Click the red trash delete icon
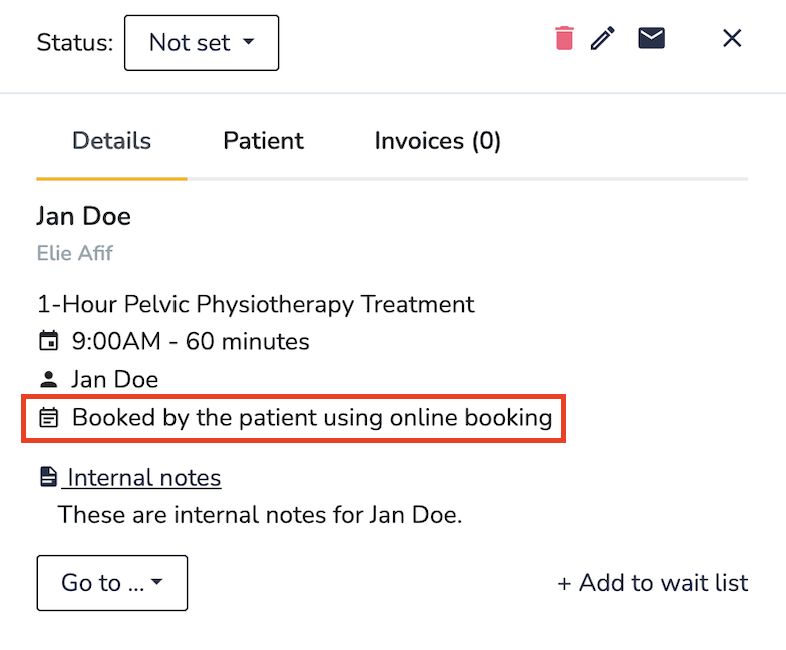 (x=565, y=39)
